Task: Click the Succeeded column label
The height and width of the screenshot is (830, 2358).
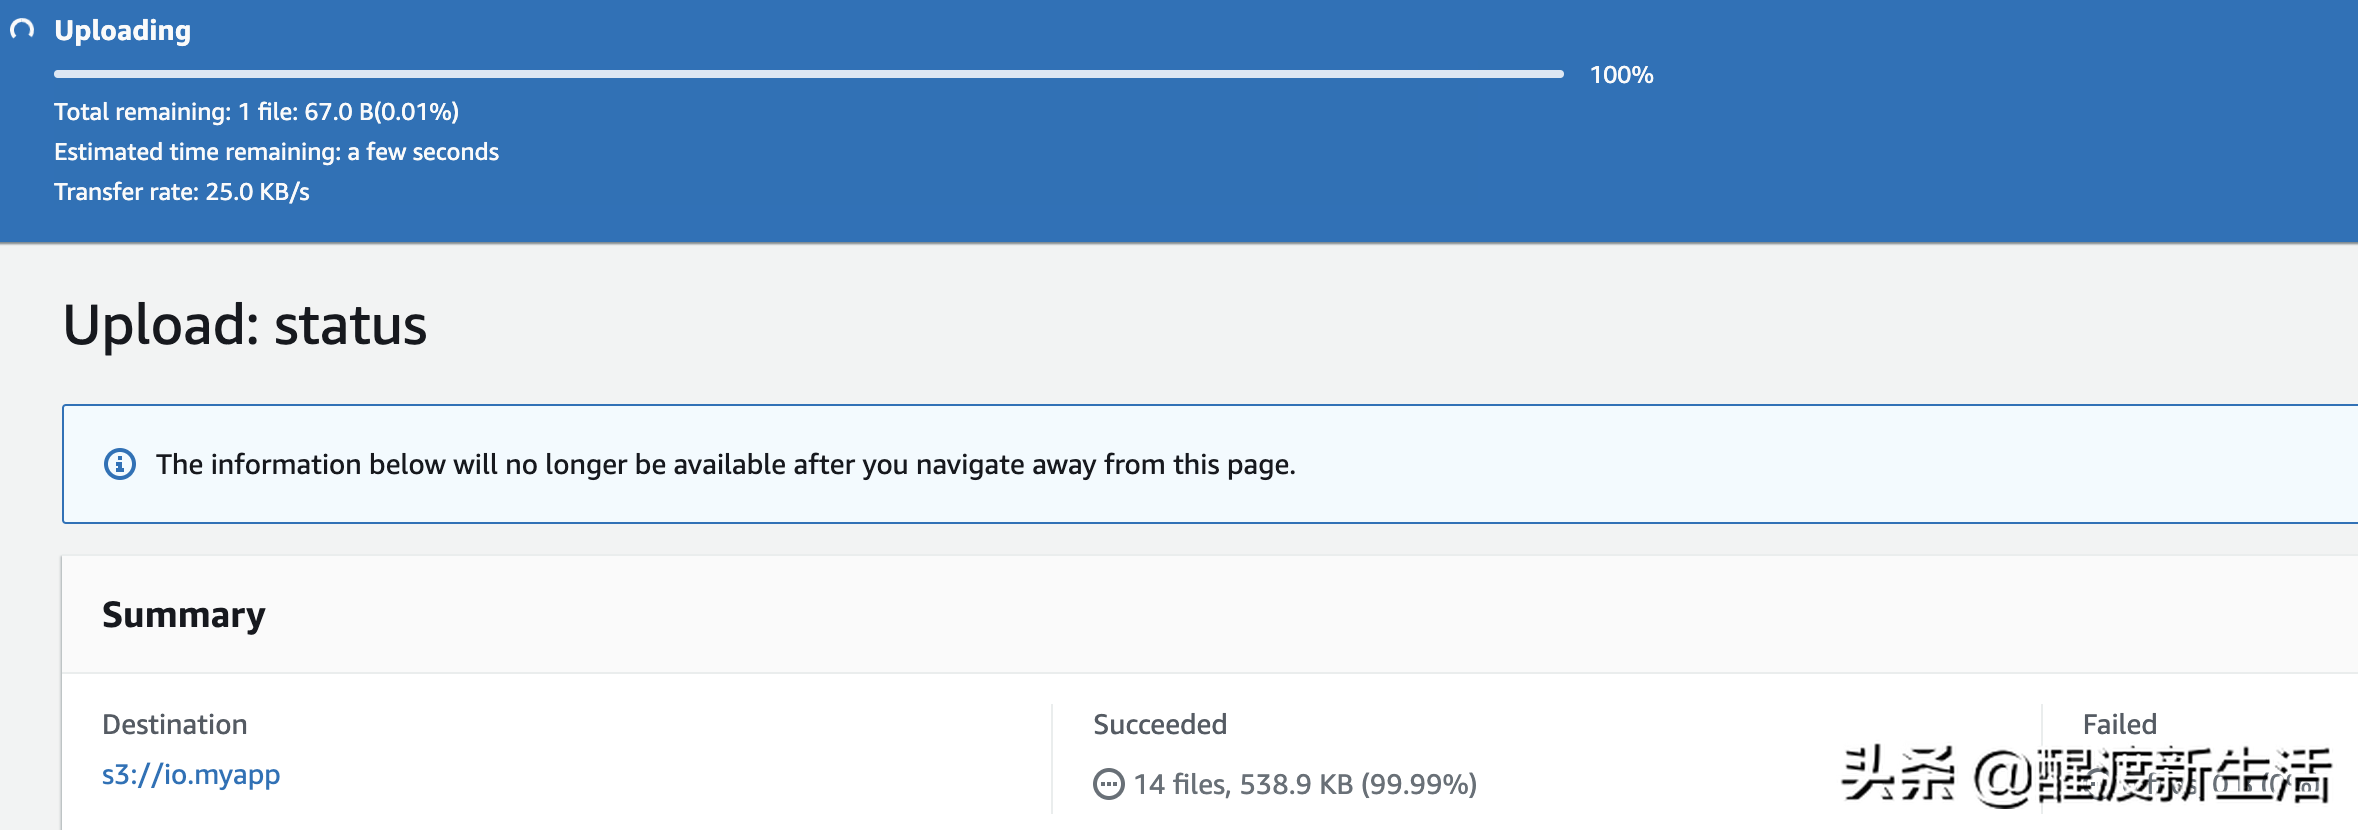Action: tap(1160, 724)
